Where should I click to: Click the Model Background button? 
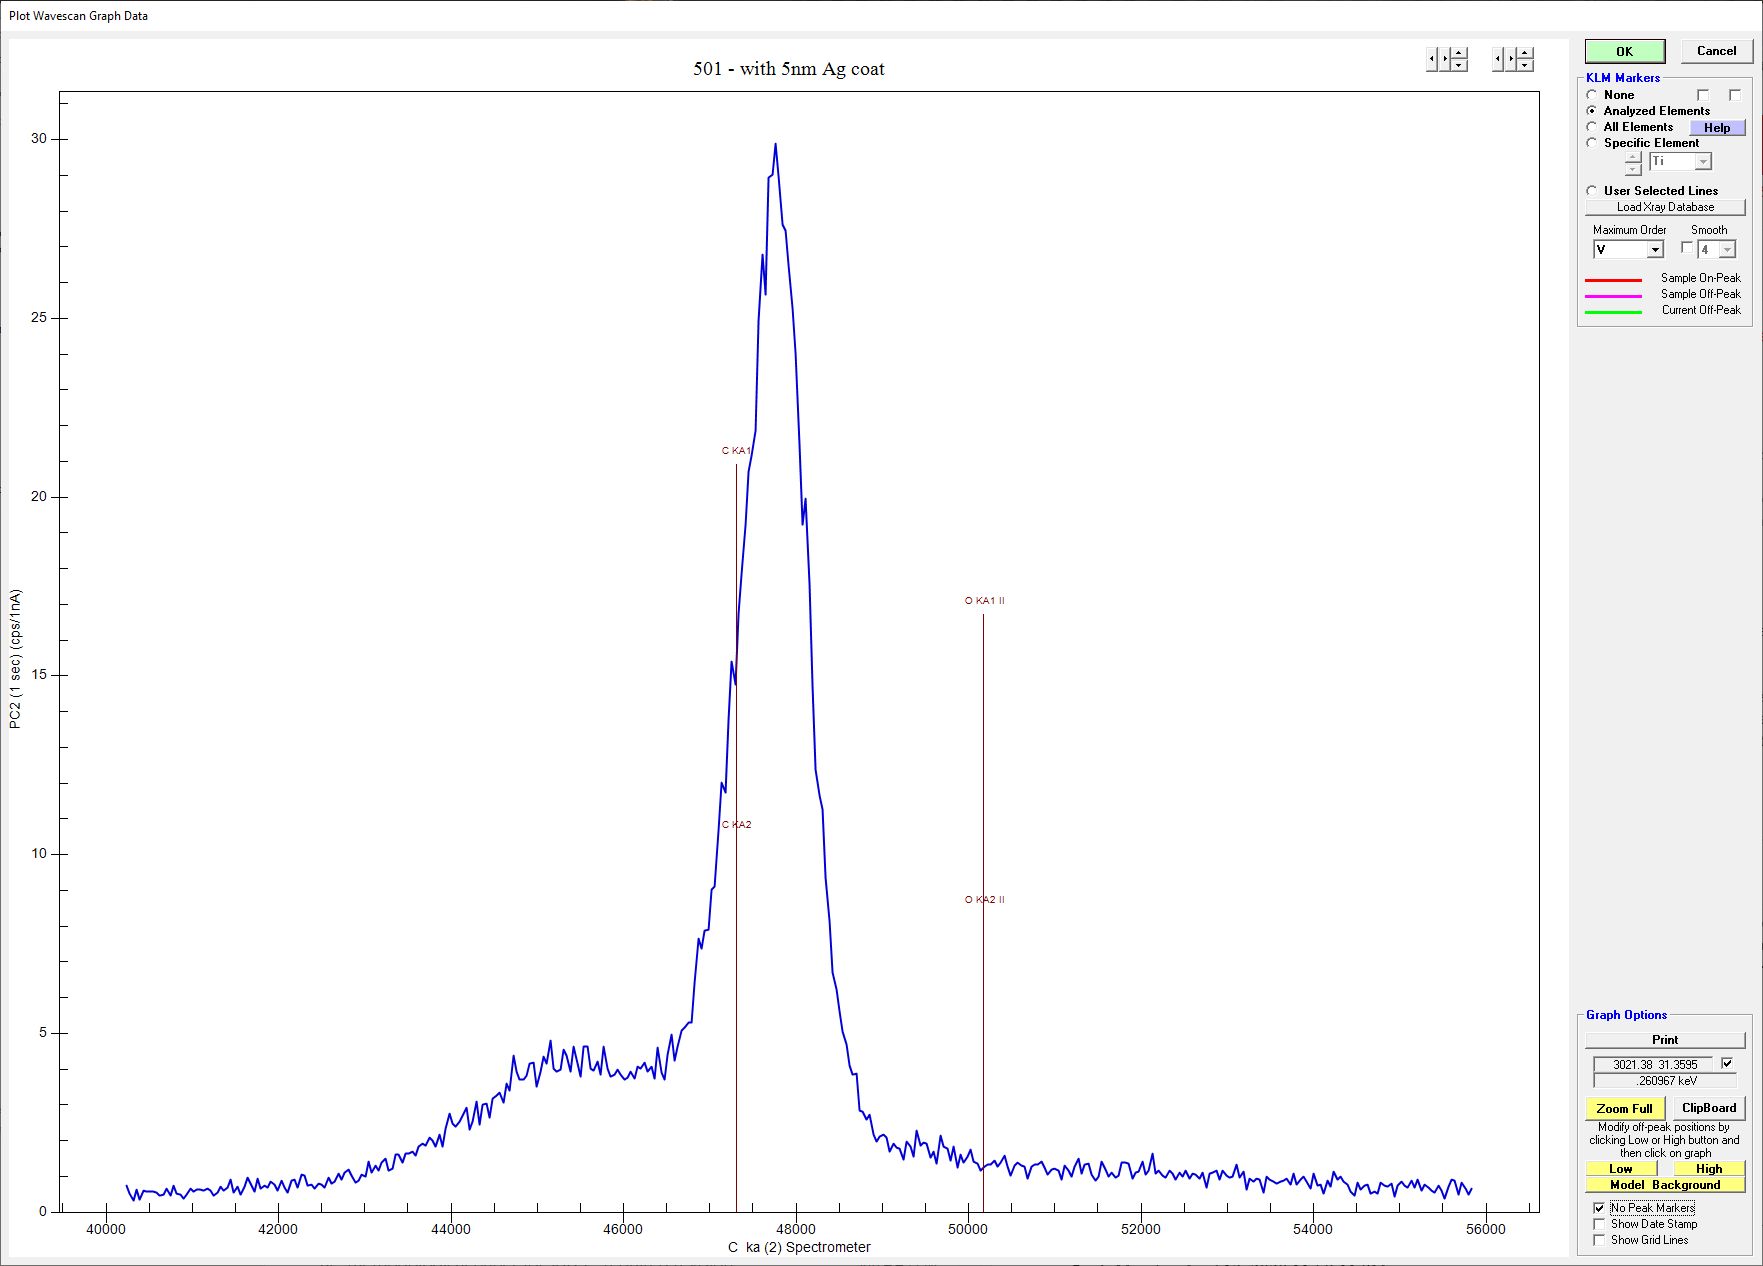click(x=1665, y=1185)
